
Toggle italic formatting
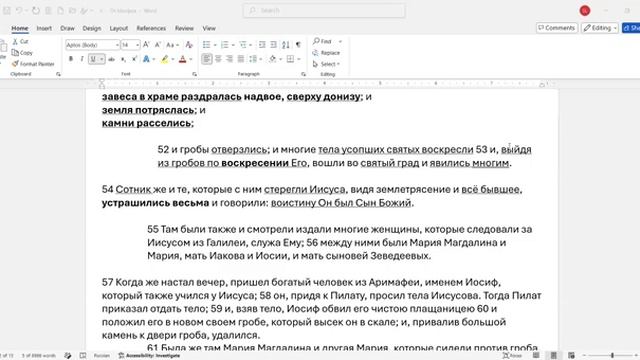82,59
